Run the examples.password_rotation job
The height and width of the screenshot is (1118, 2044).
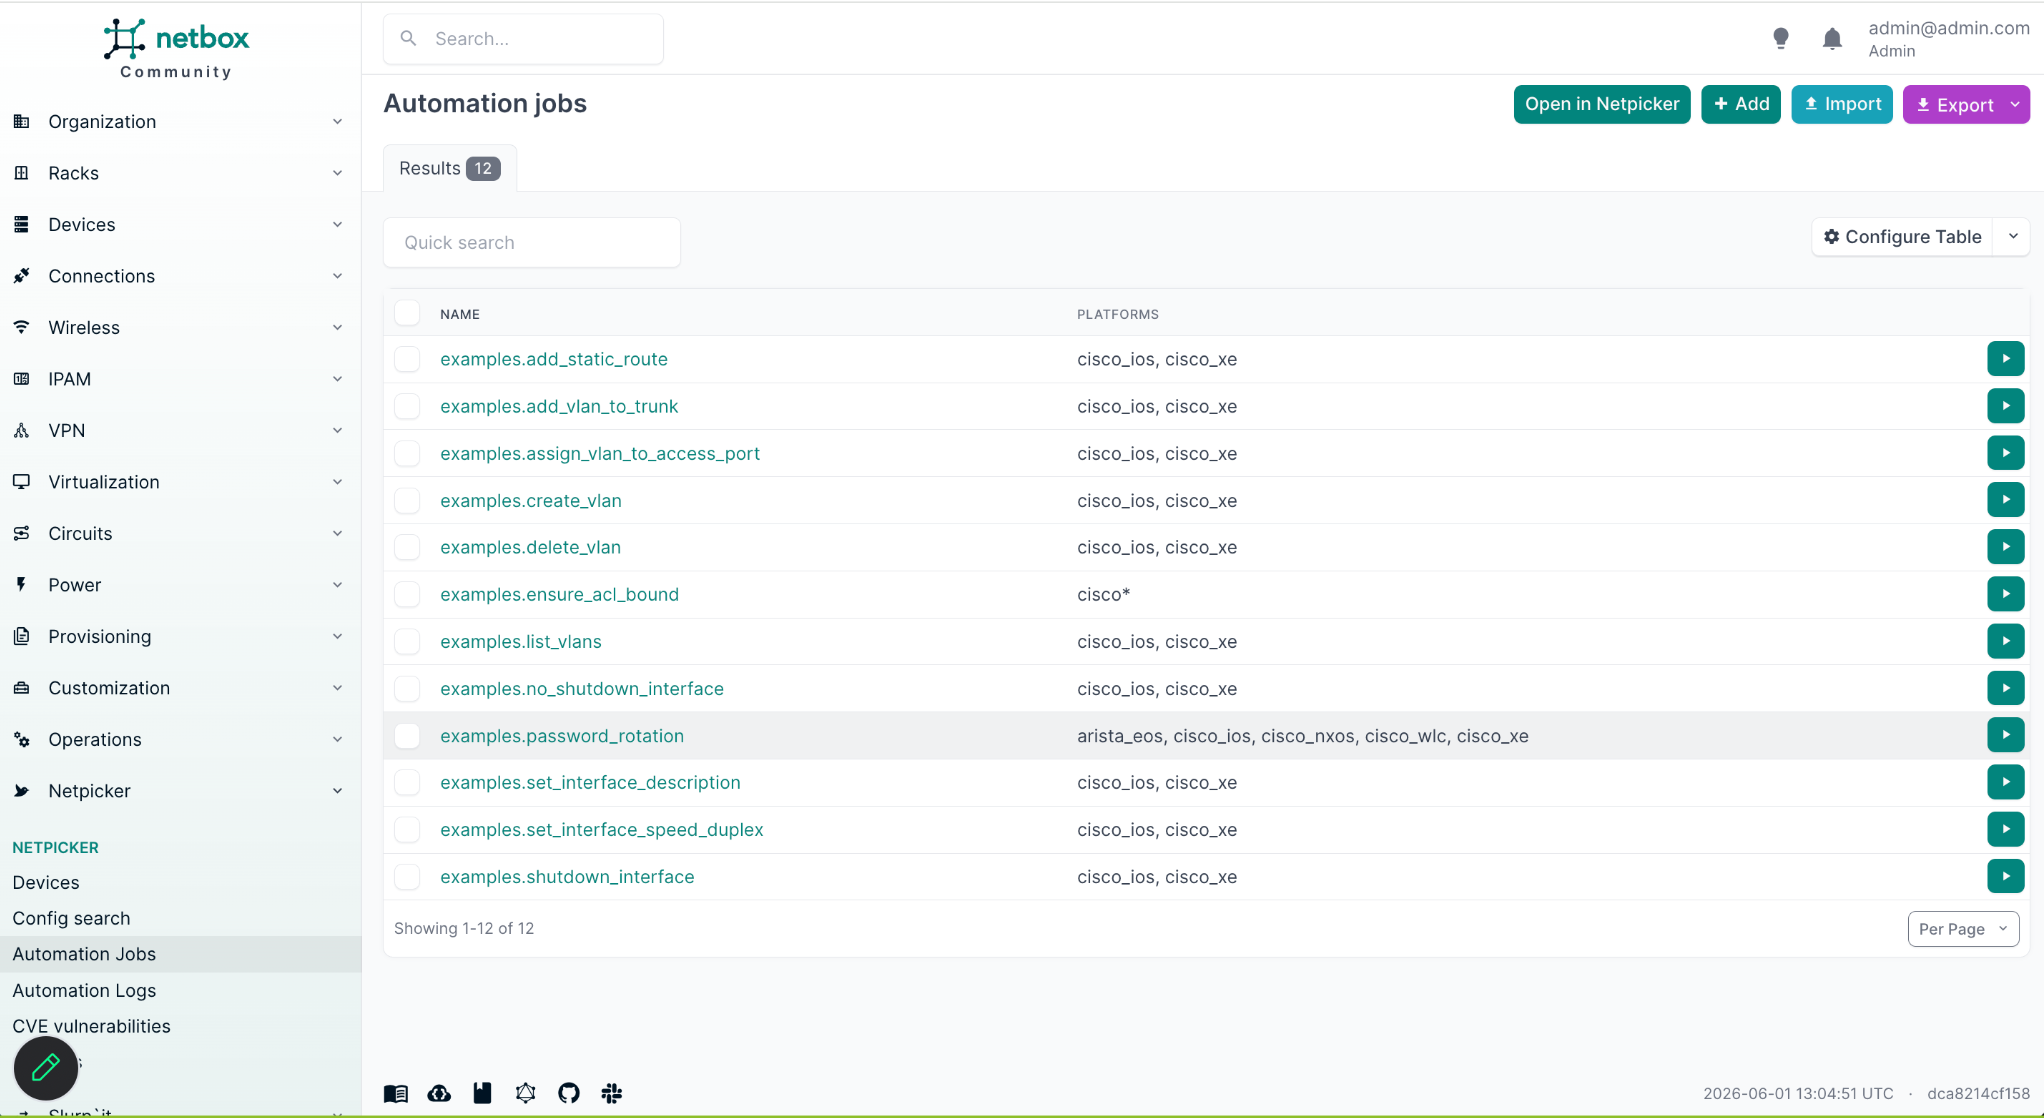click(x=2005, y=734)
